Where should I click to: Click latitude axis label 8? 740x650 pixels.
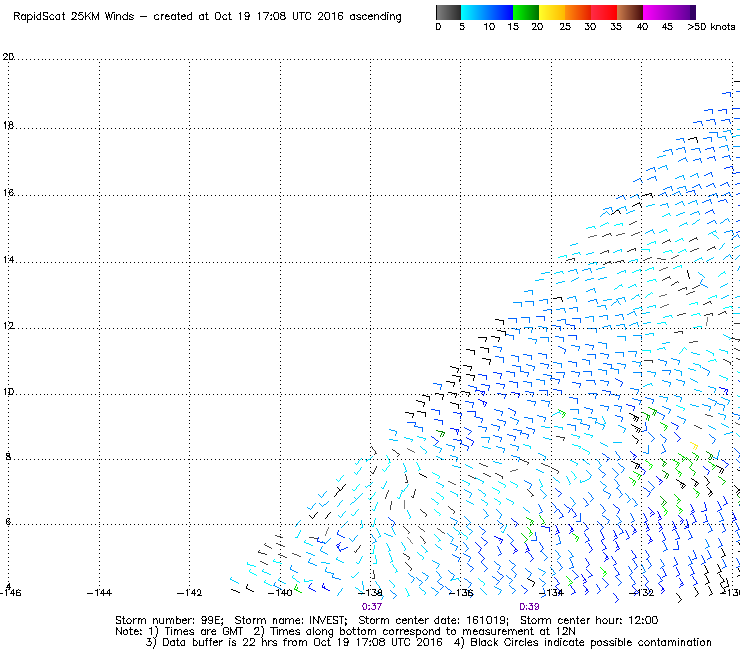[8, 457]
